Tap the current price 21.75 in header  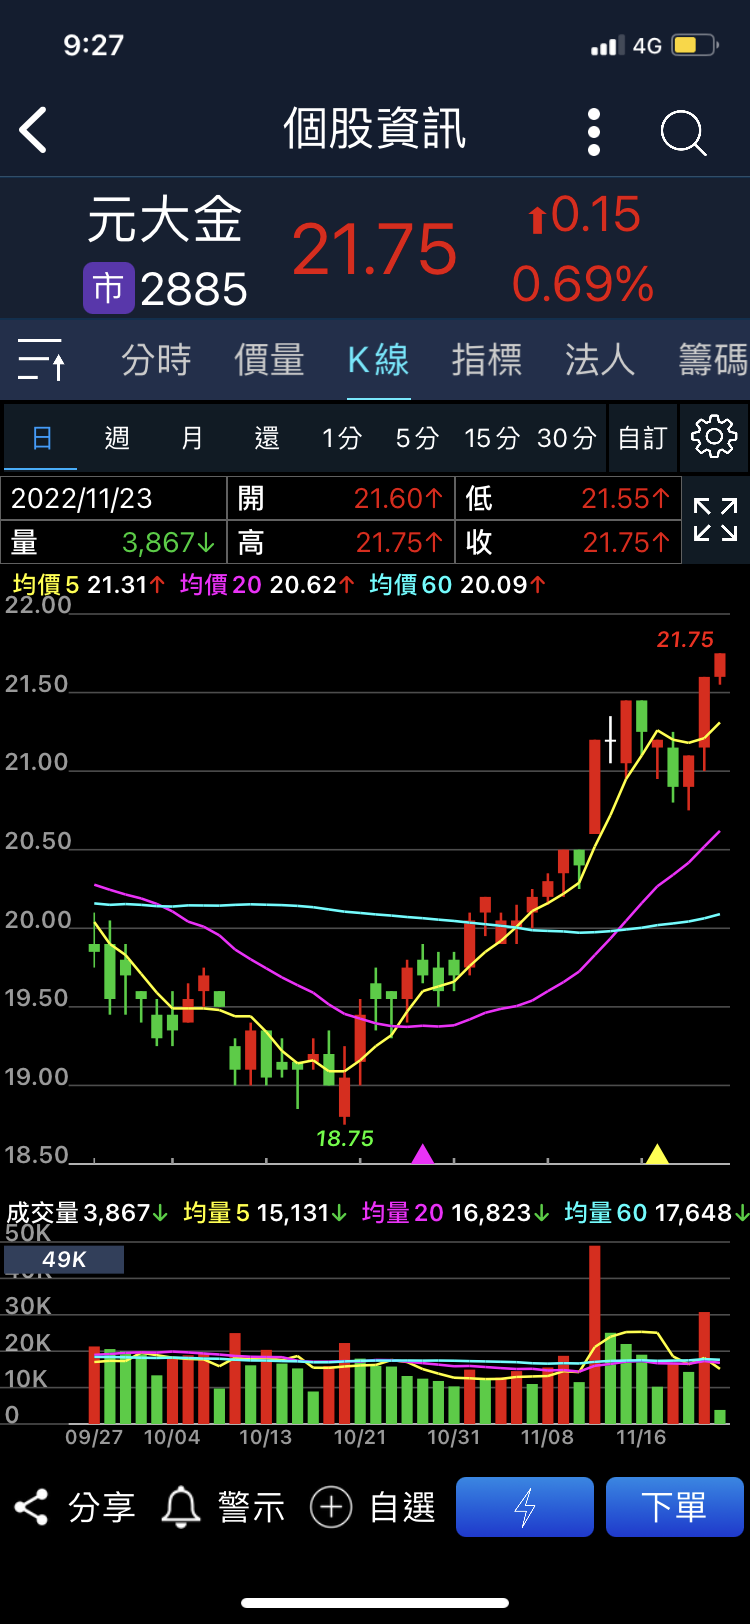click(x=375, y=249)
